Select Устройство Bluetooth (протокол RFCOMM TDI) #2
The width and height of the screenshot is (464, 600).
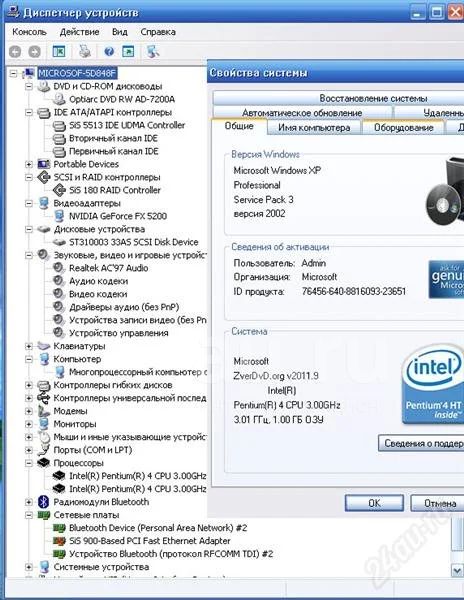171,554
